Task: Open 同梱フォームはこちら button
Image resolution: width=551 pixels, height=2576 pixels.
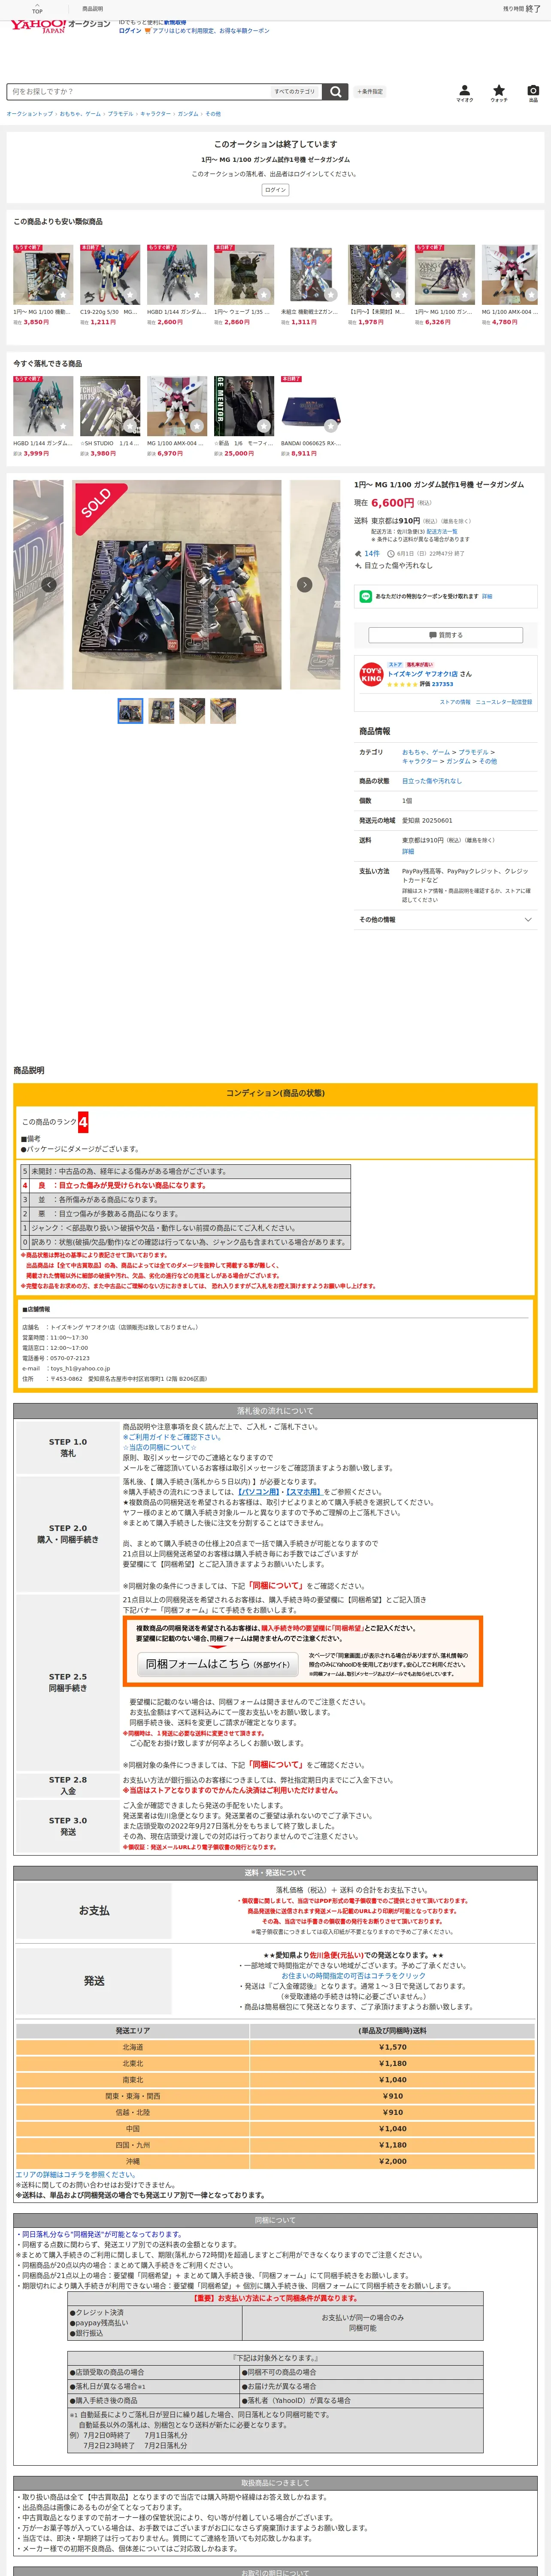Action: (x=218, y=1664)
